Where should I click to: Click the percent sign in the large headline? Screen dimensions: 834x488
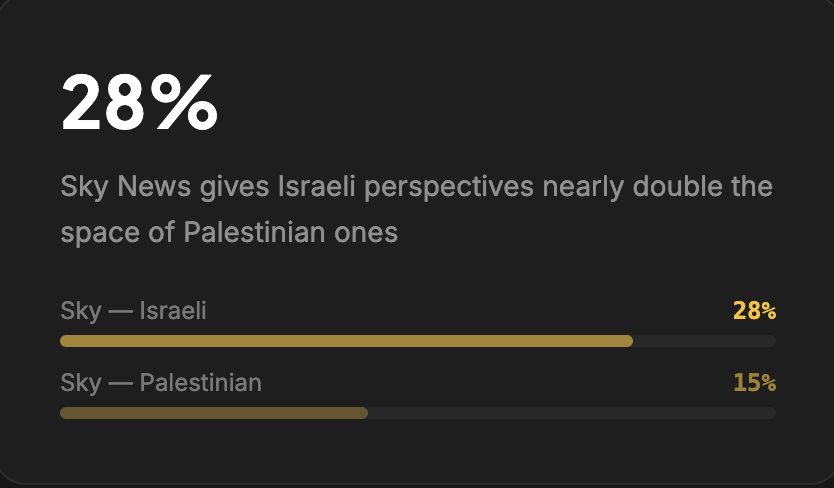click(x=185, y=103)
